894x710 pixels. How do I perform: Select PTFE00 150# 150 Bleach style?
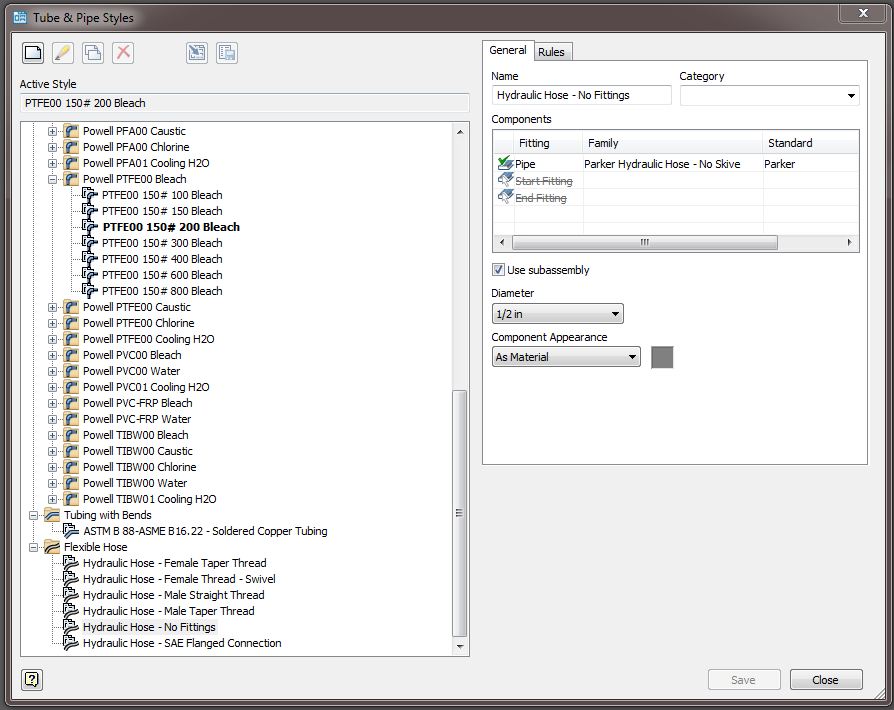162,211
